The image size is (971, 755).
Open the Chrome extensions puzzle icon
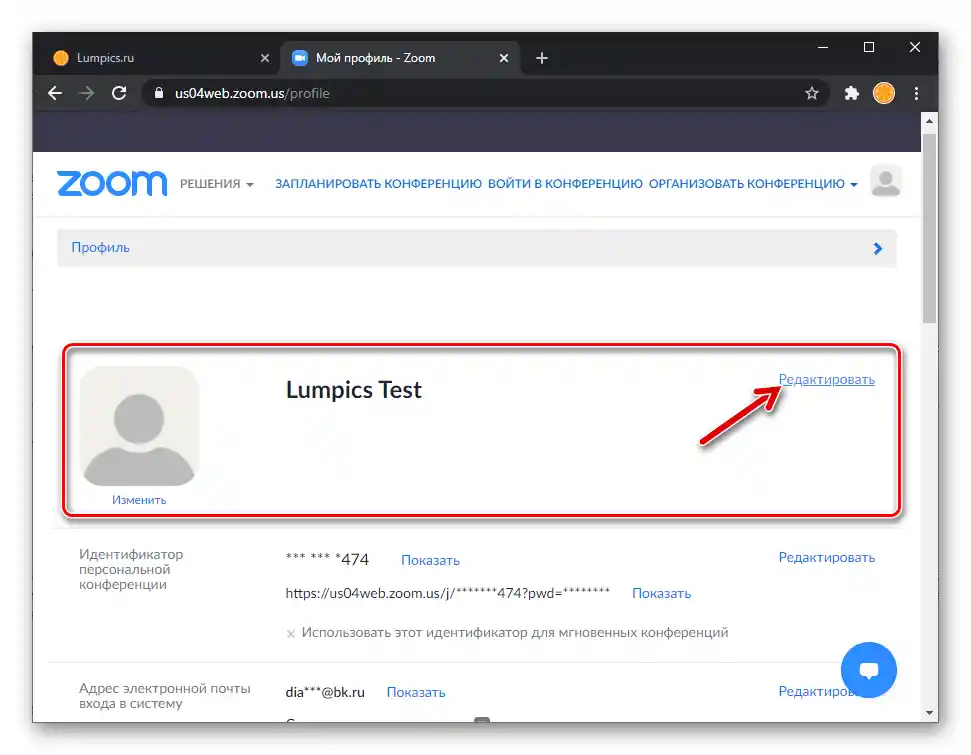click(852, 94)
